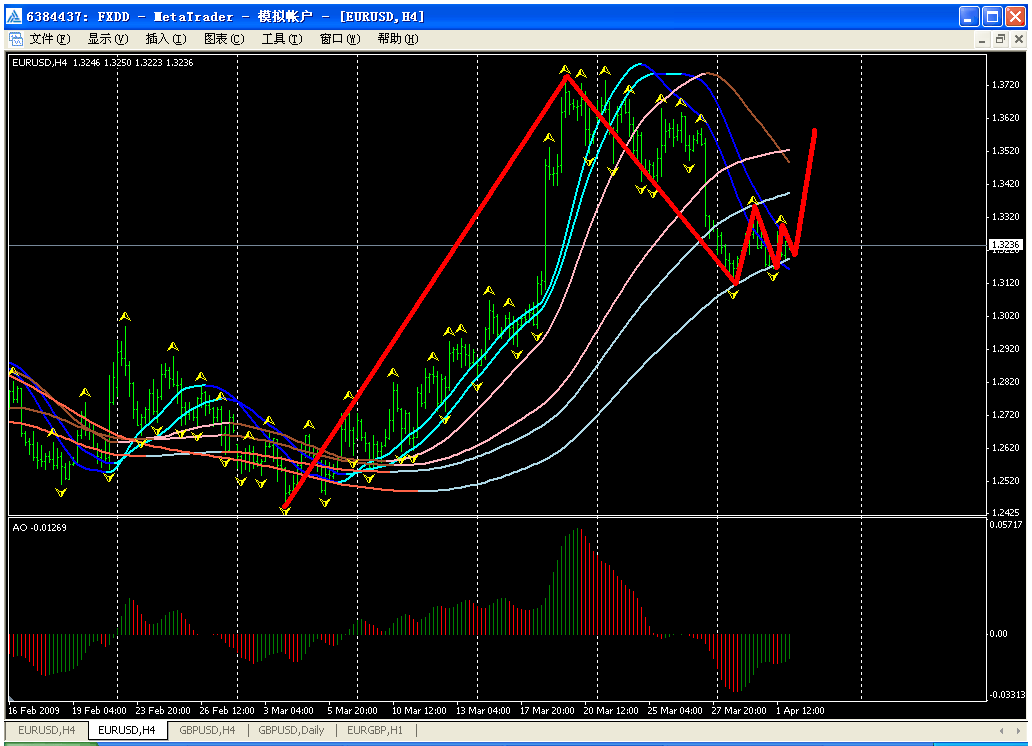This screenshot has height=746, width=1032.
Task: Restore down the inner chart window
Action: coord(999,39)
